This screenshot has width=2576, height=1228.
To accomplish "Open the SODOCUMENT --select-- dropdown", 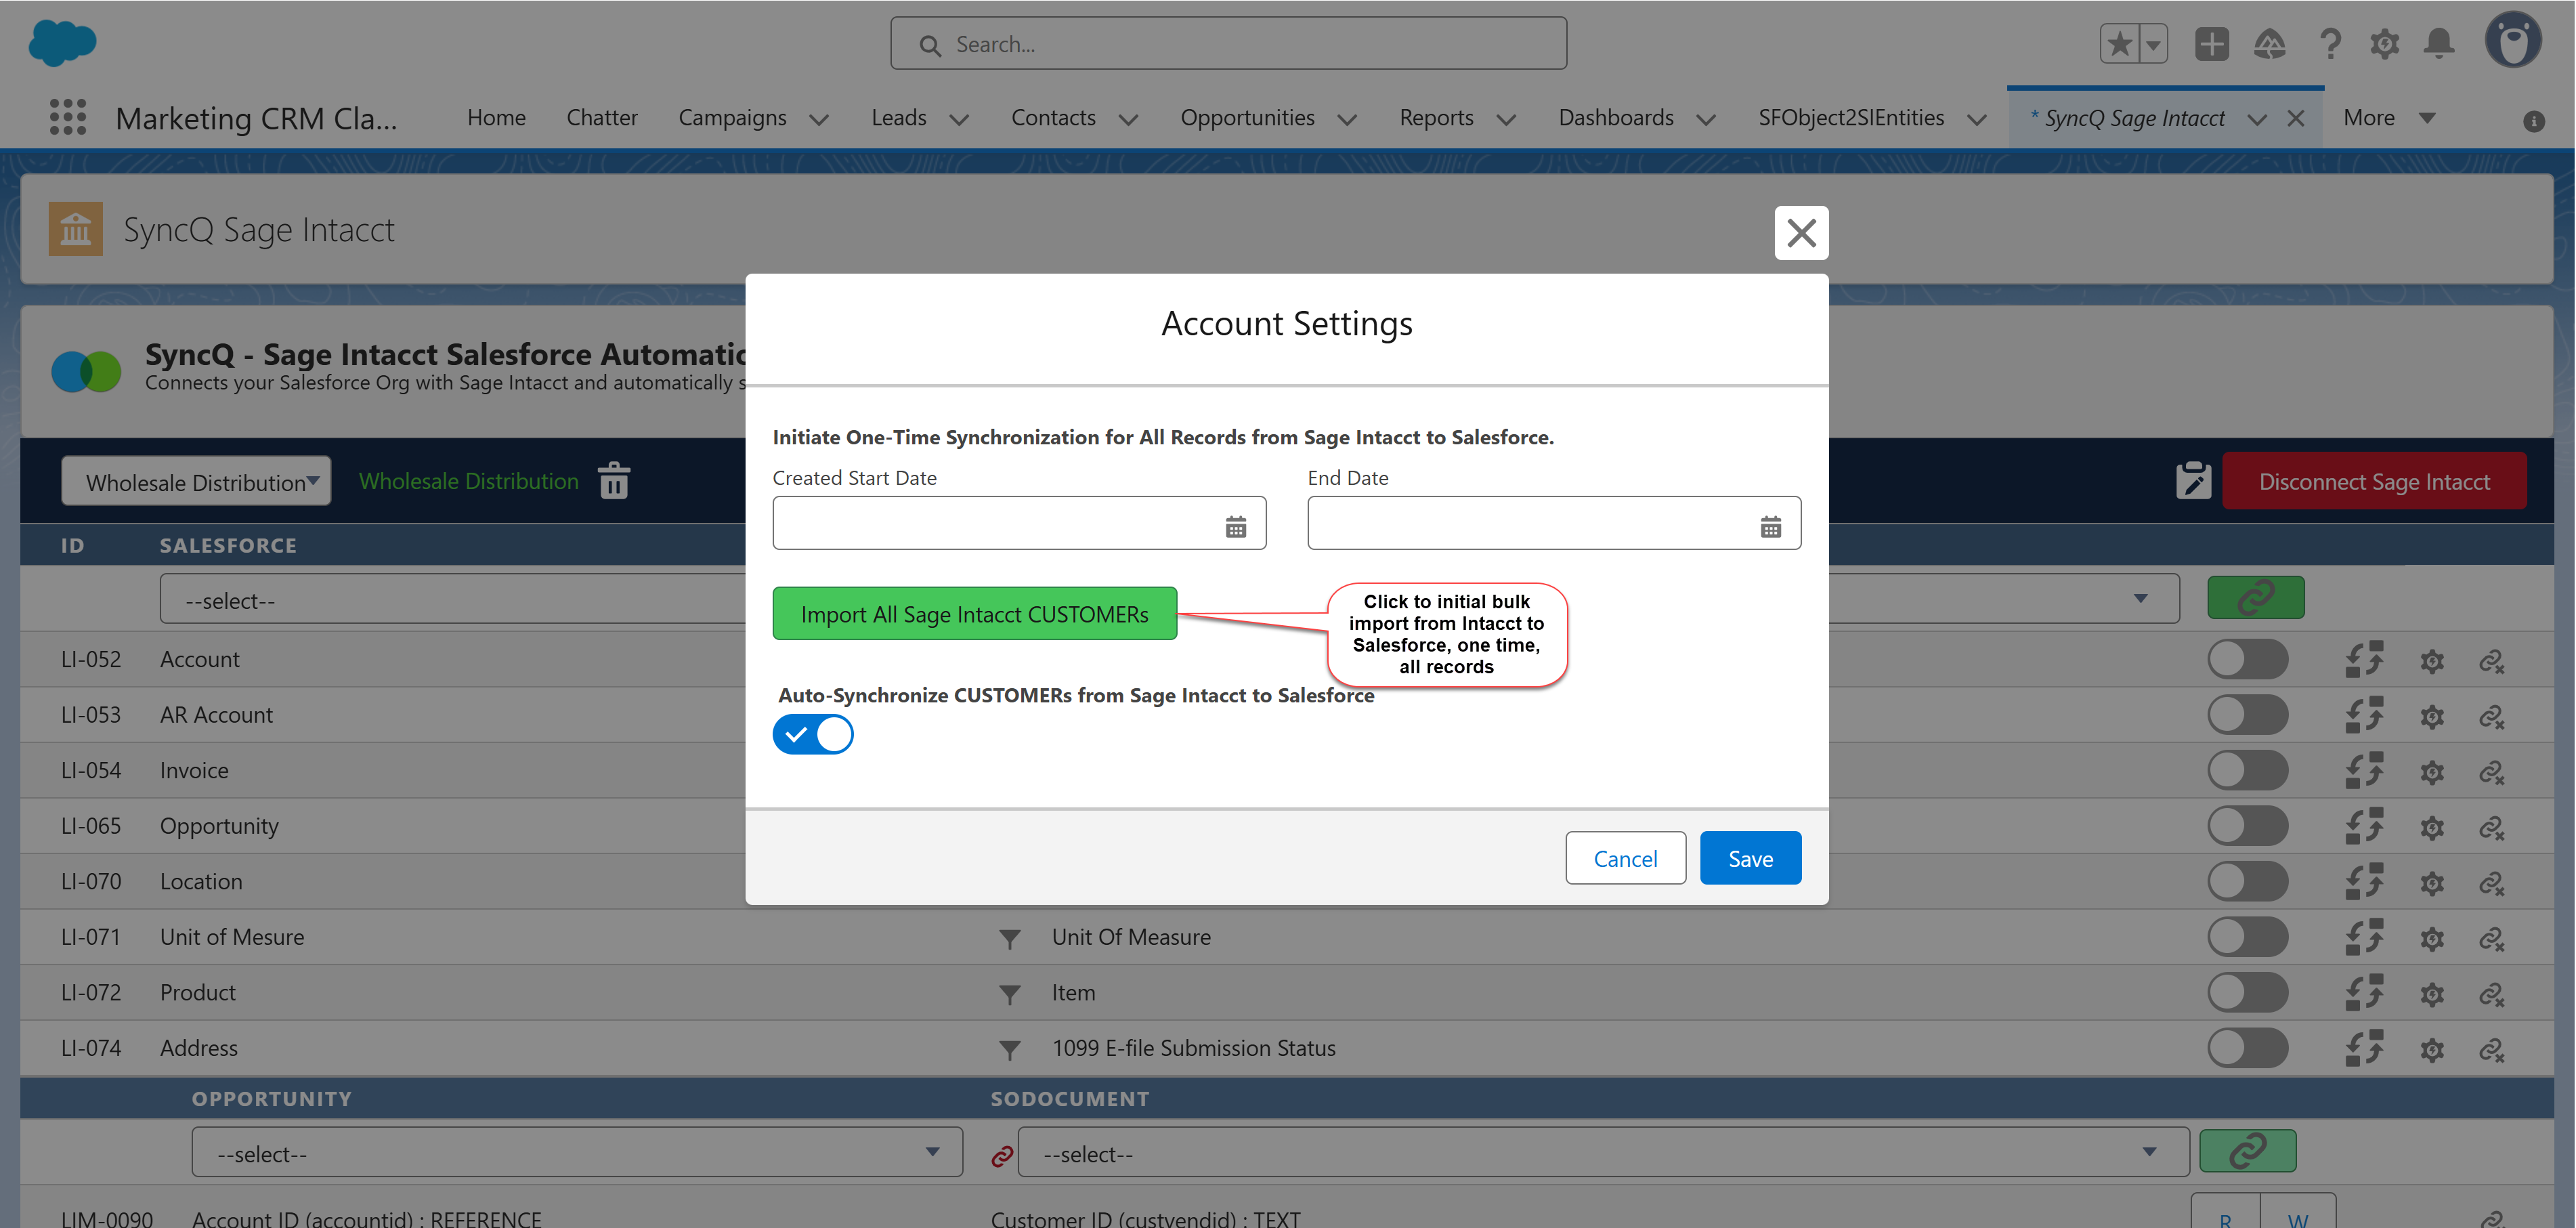I will [1603, 1152].
